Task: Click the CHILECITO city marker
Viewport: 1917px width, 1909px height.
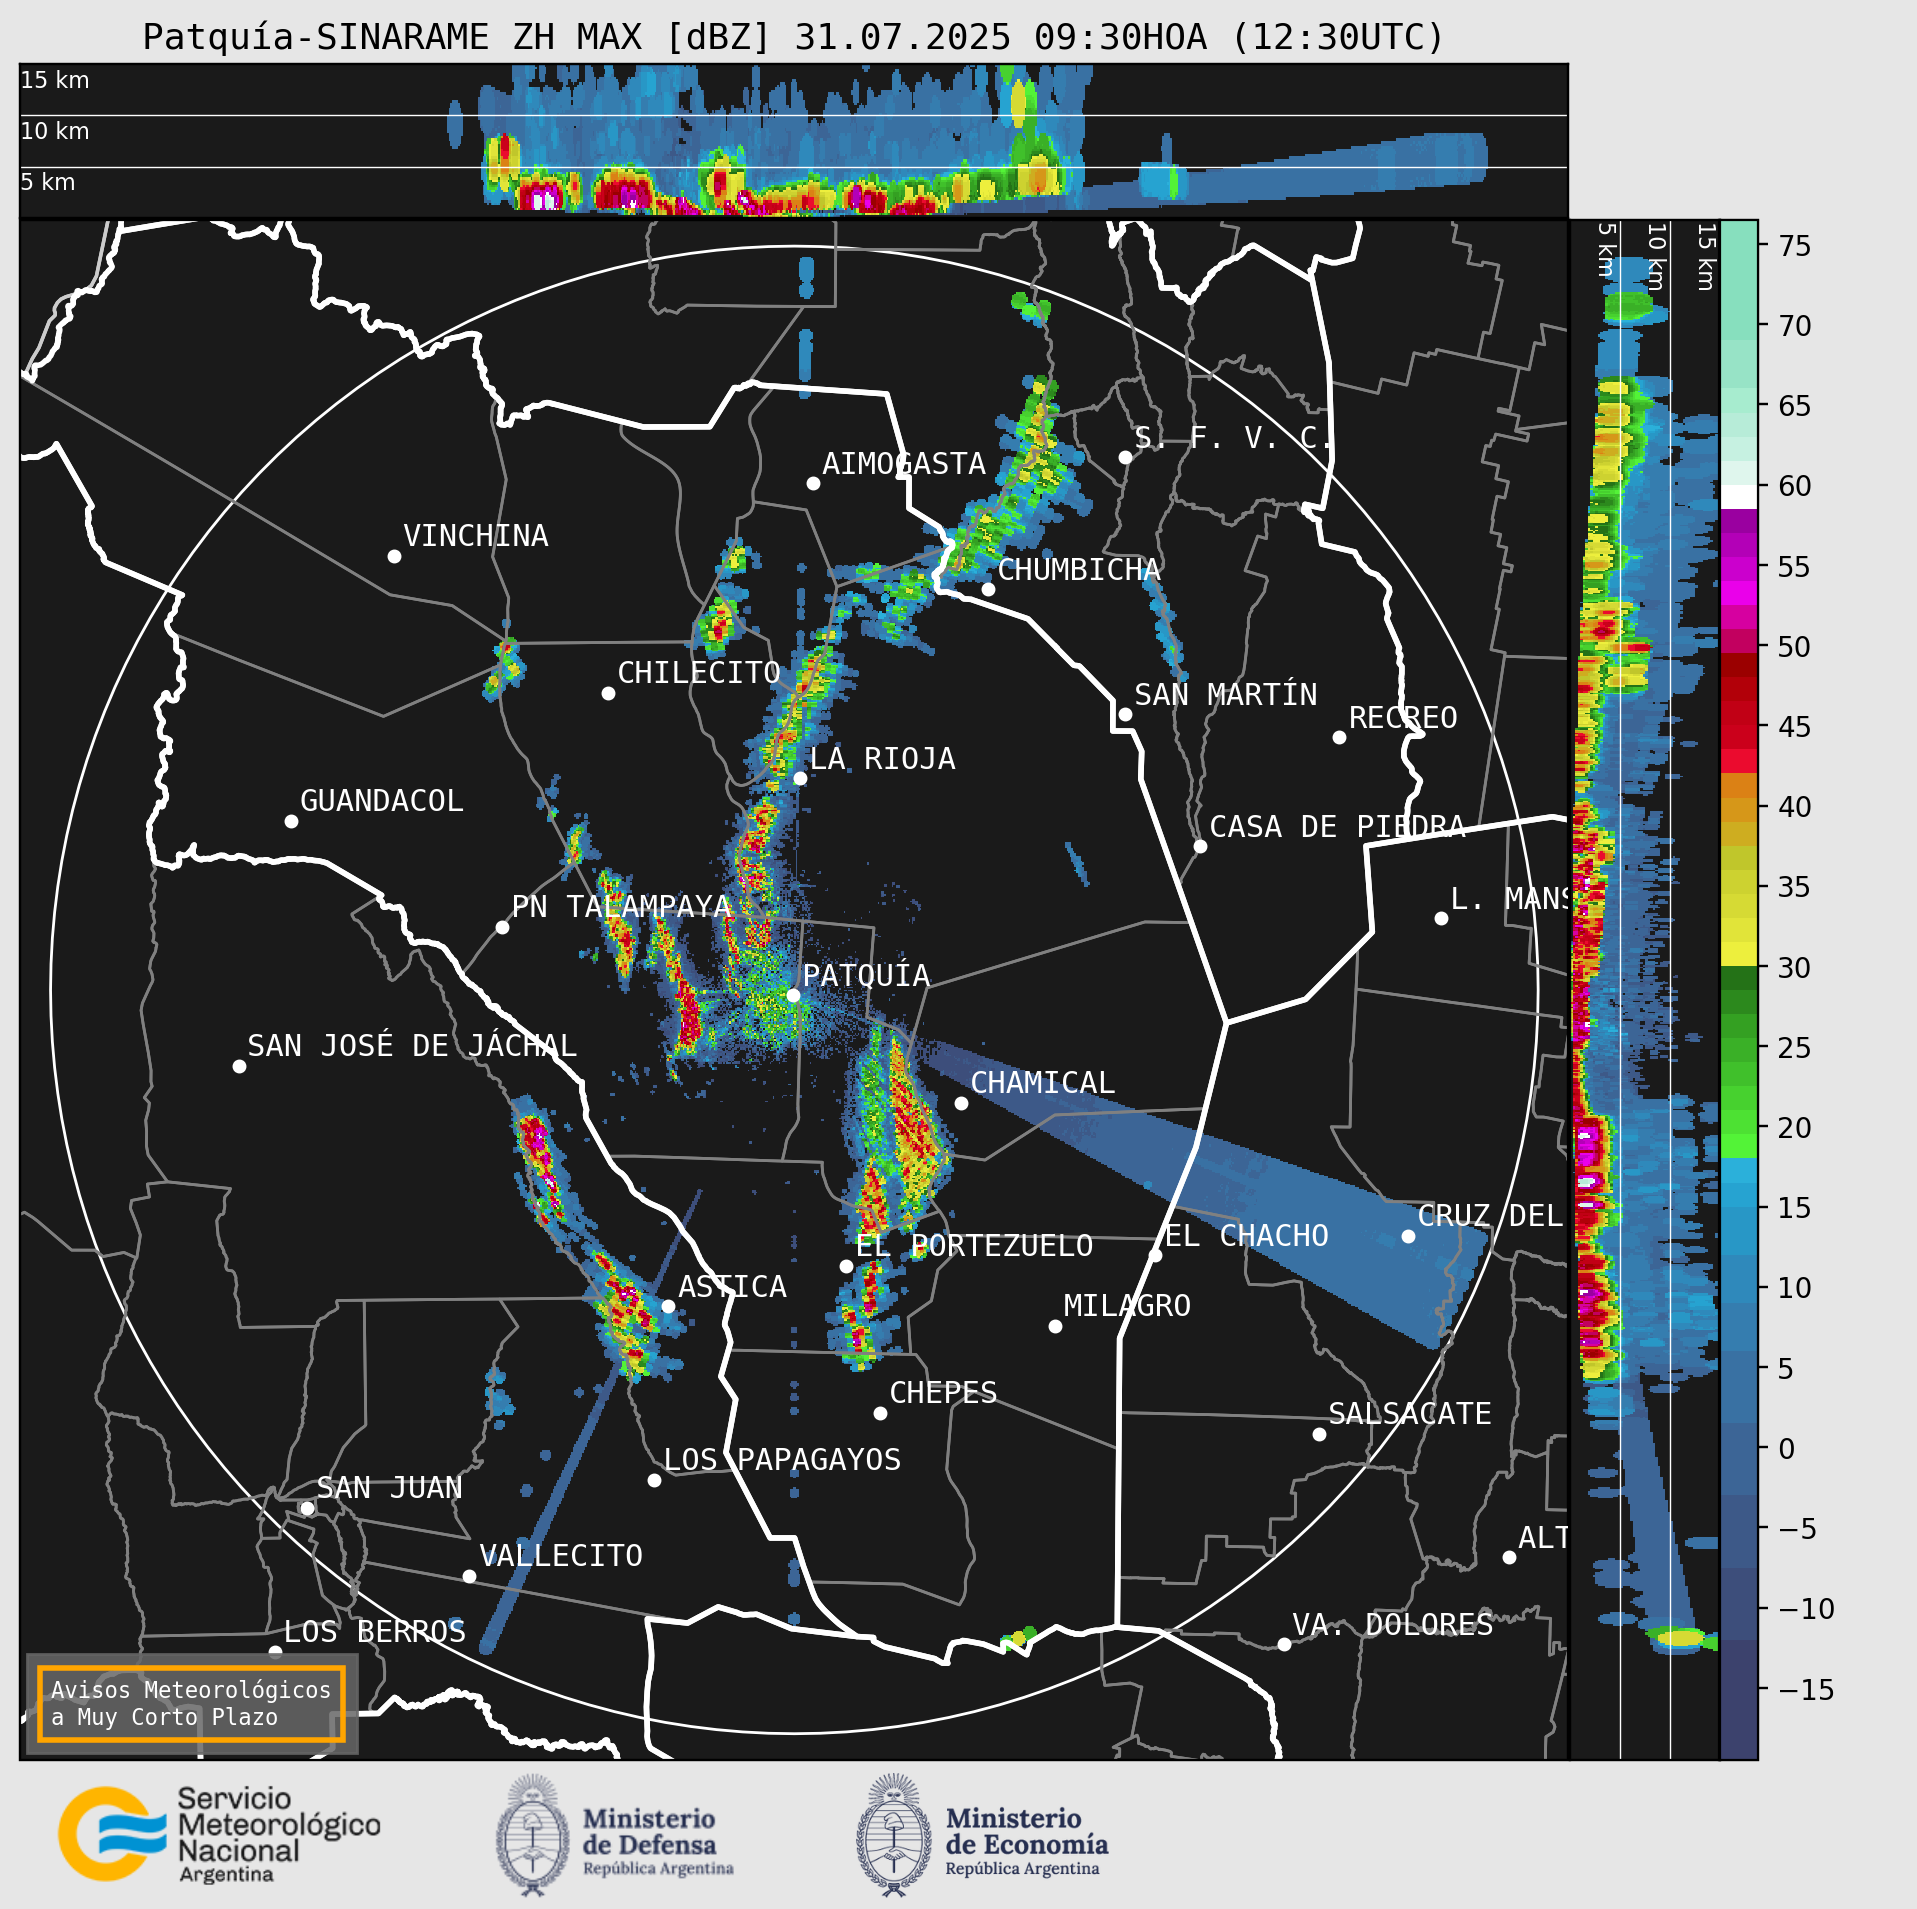Action: (608, 693)
